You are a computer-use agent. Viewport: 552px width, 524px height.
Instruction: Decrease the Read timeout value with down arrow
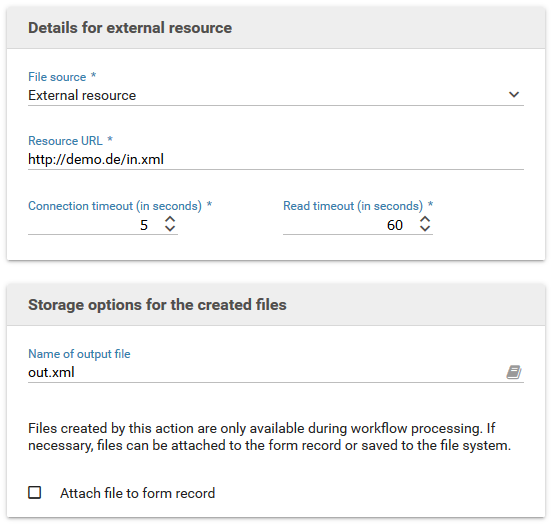pyautogui.click(x=425, y=228)
